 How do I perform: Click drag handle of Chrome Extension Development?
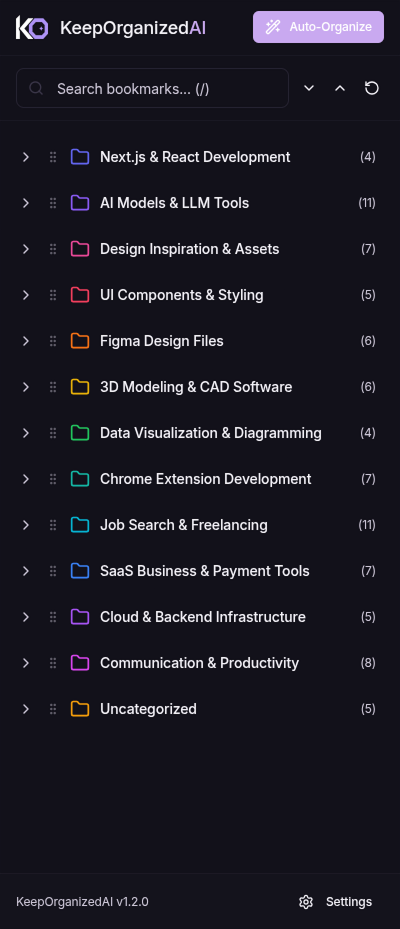(x=53, y=479)
